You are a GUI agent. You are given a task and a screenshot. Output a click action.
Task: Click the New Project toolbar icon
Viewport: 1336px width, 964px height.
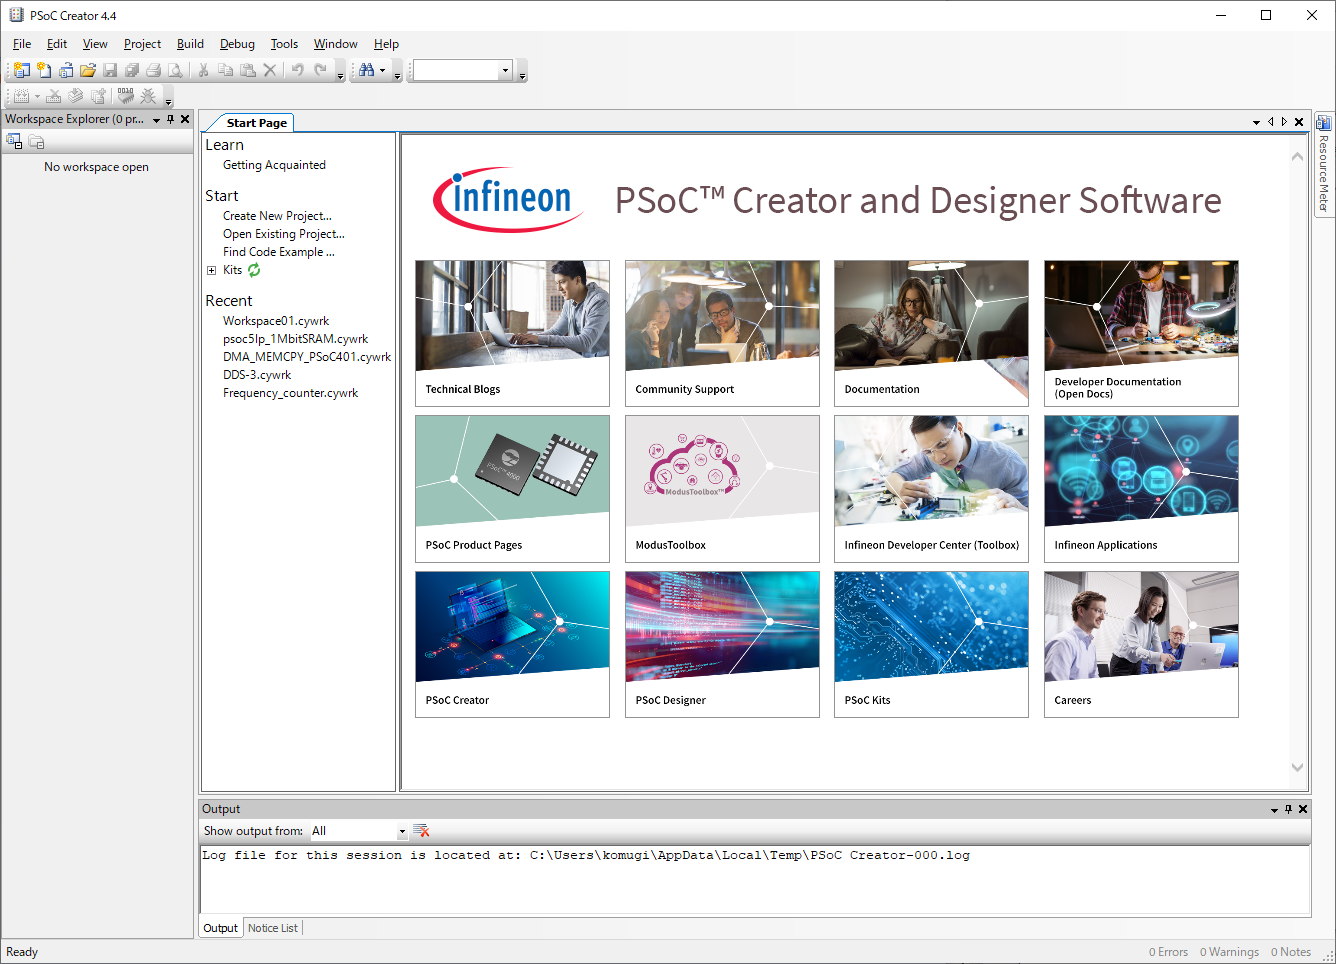(22, 70)
